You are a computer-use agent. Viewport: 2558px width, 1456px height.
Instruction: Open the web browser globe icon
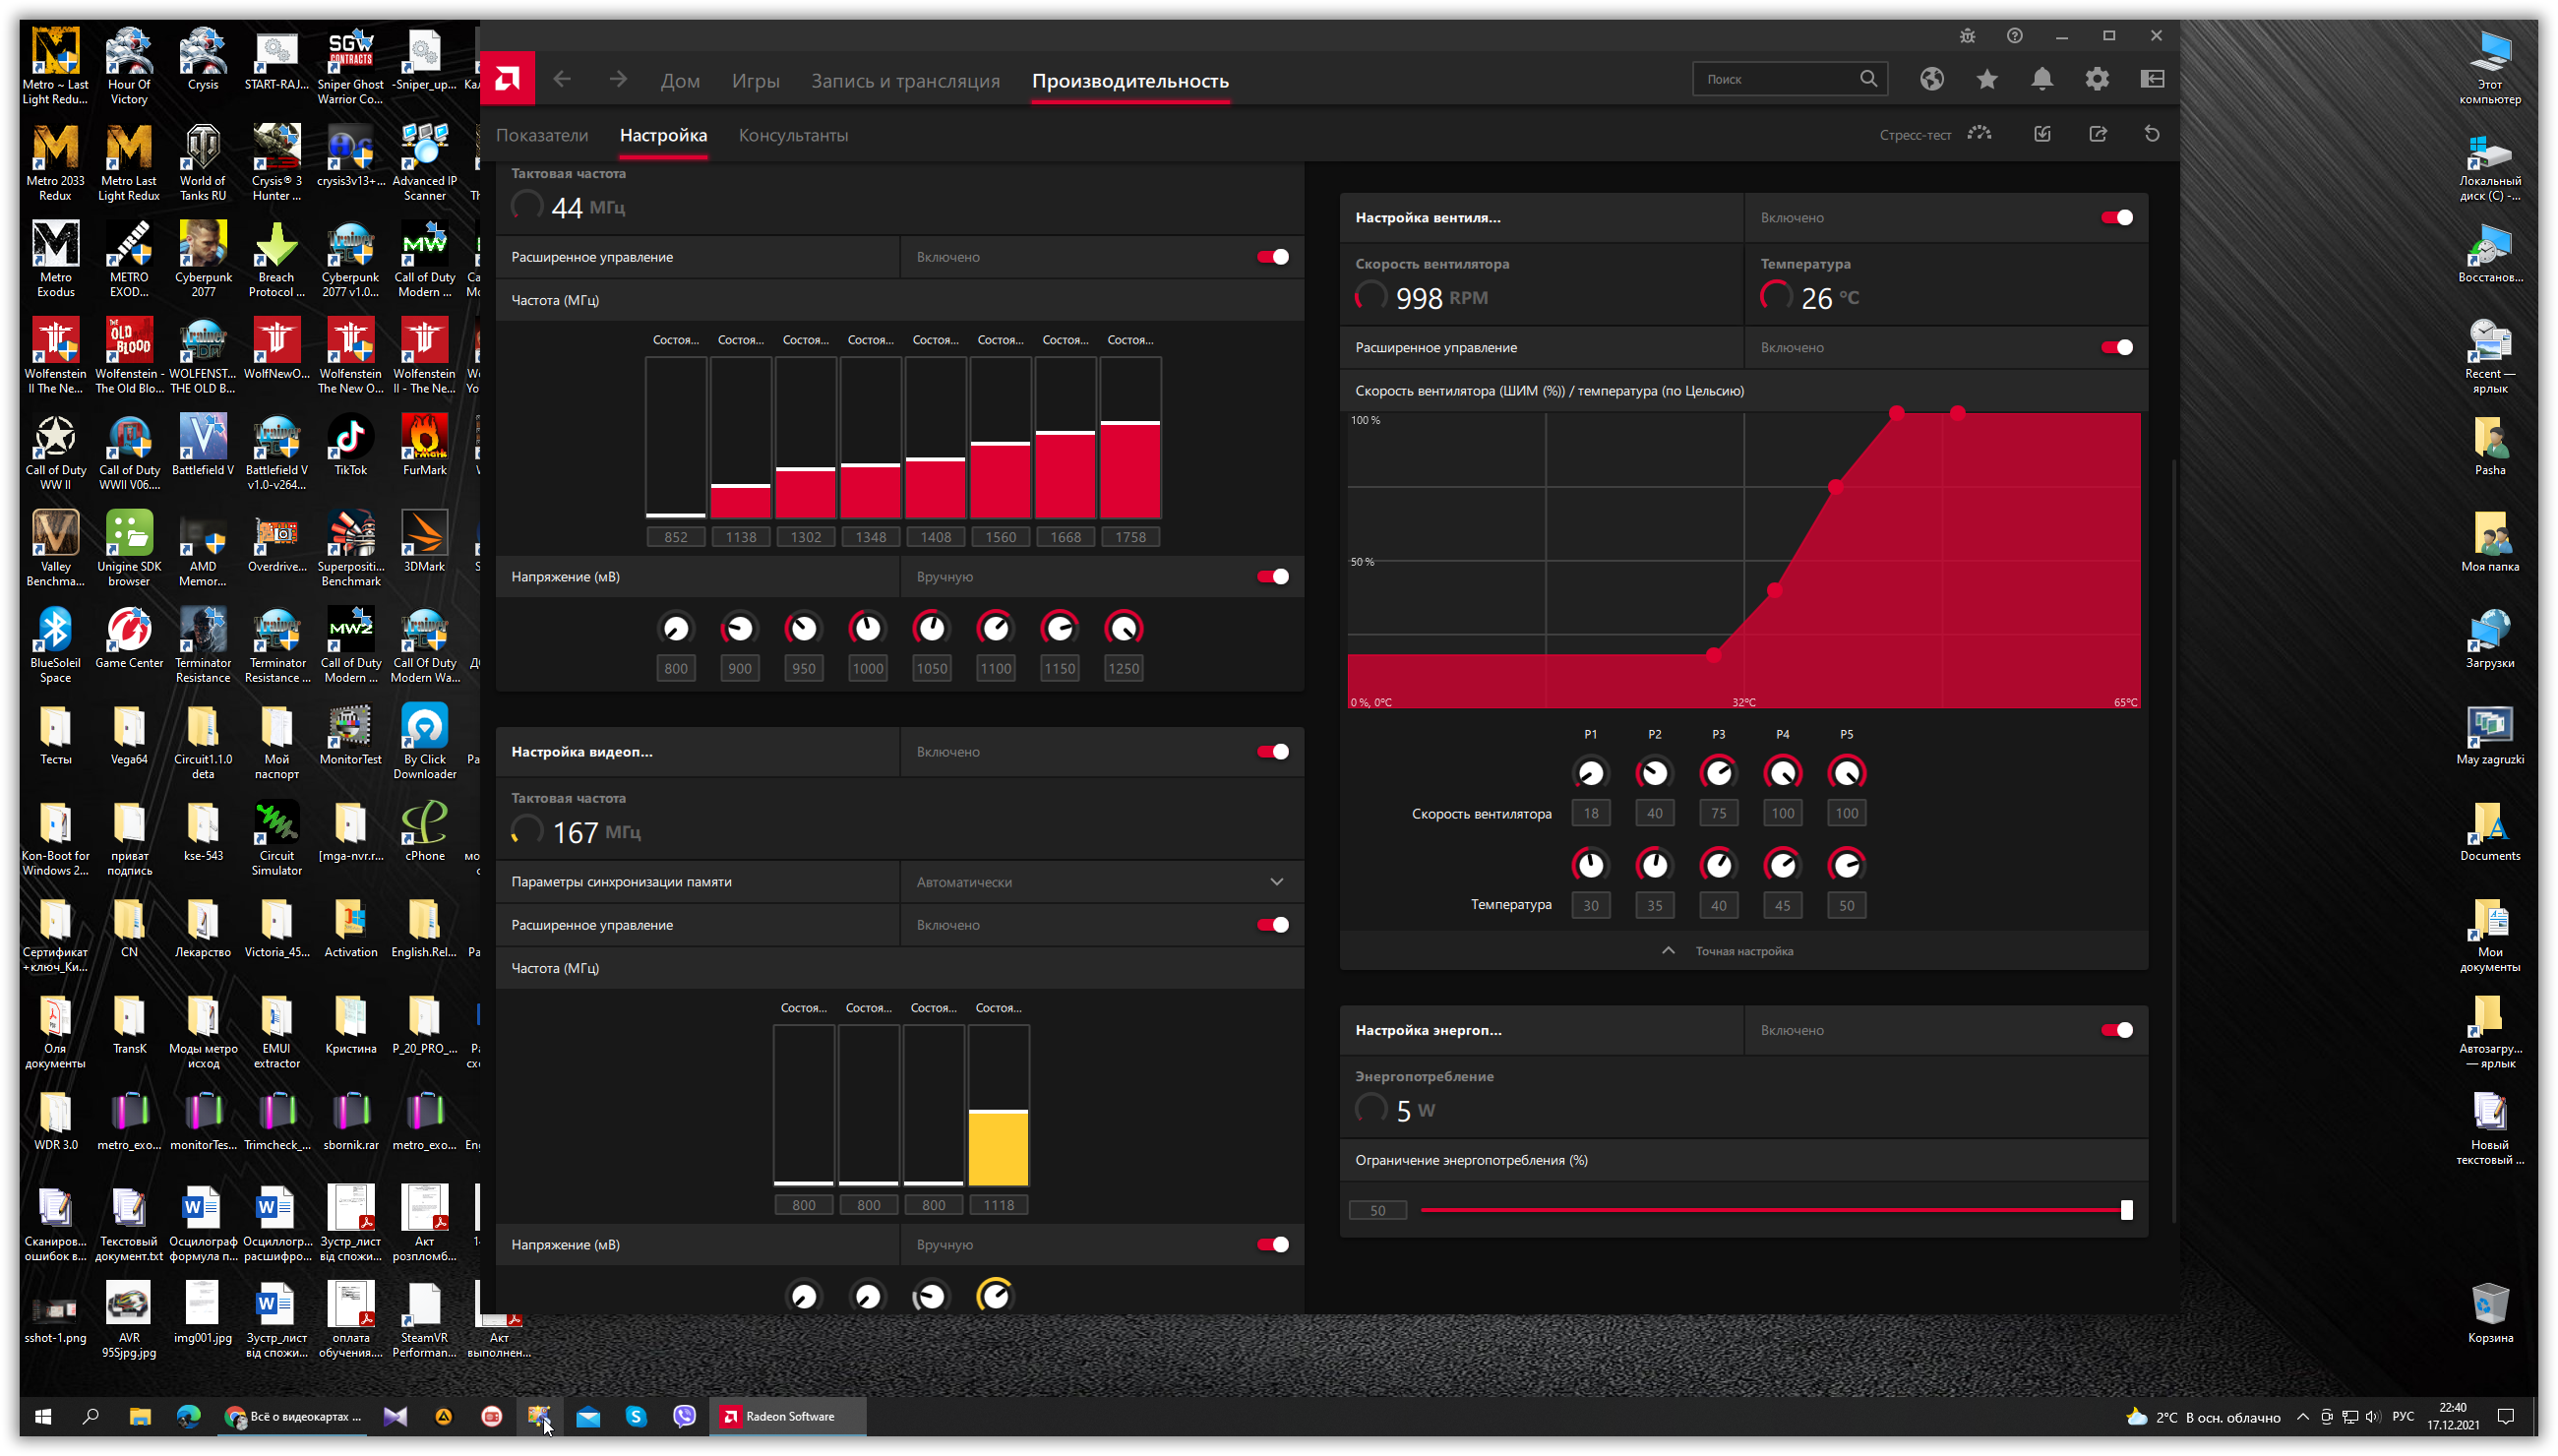point(1931,79)
